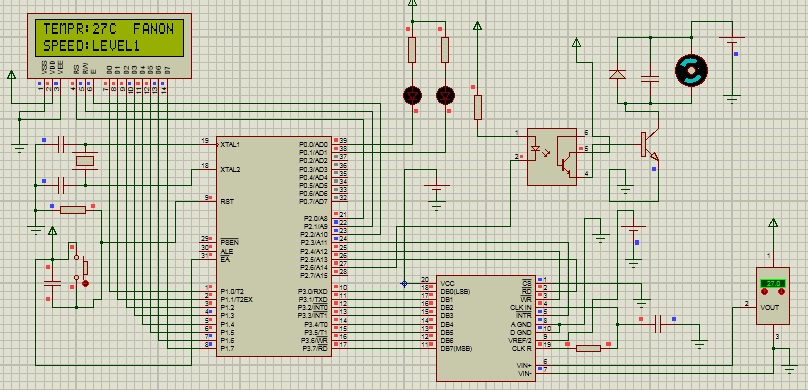This screenshot has width=808, height=390.
Task: Select the crystal oscillator between XTAL capacitors
Action: [x=85, y=161]
